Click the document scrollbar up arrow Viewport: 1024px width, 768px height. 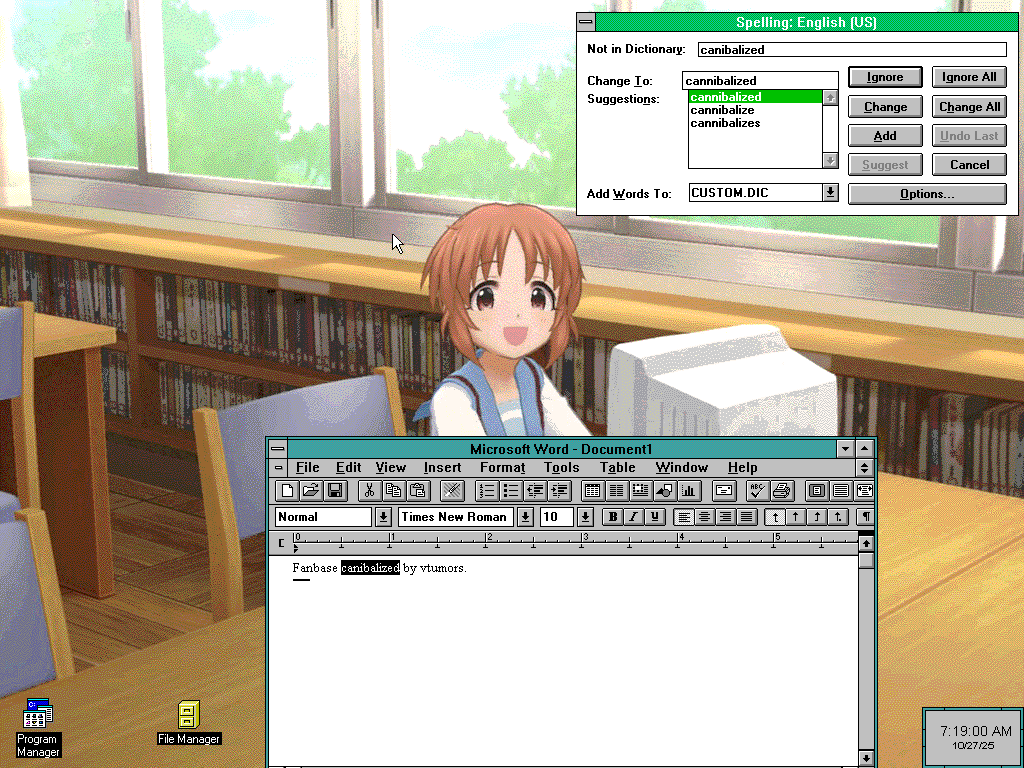click(x=866, y=543)
